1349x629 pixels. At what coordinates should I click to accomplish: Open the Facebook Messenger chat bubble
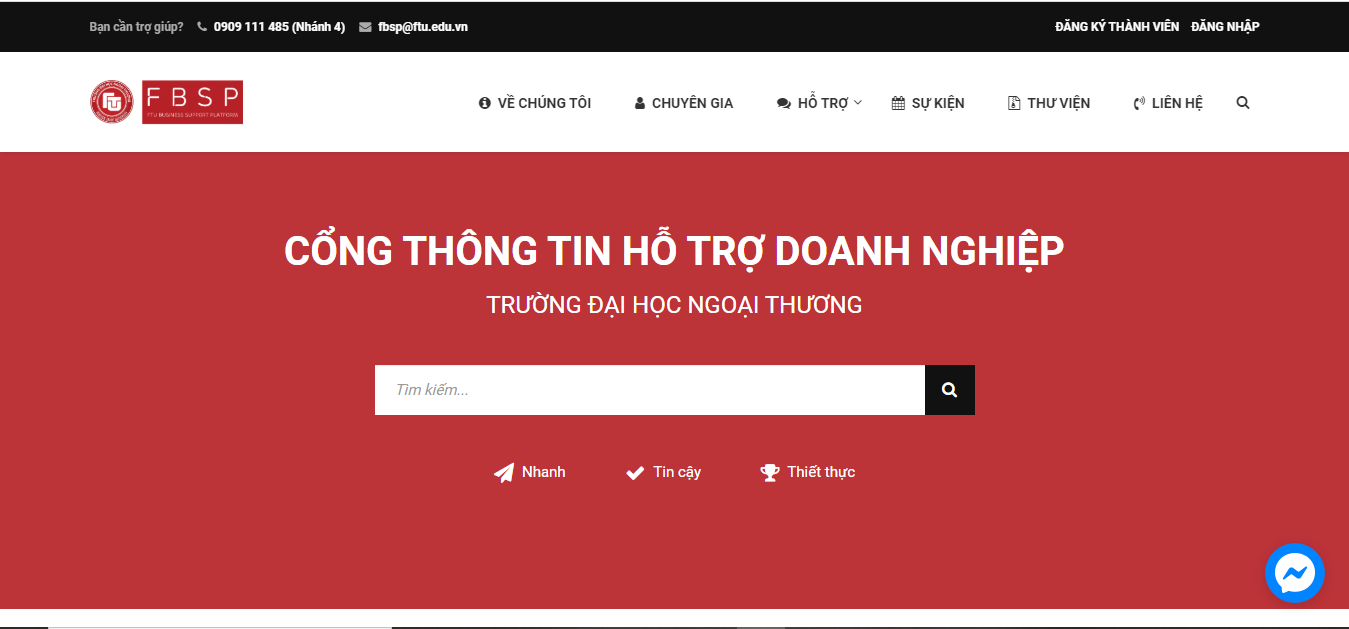point(1294,574)
